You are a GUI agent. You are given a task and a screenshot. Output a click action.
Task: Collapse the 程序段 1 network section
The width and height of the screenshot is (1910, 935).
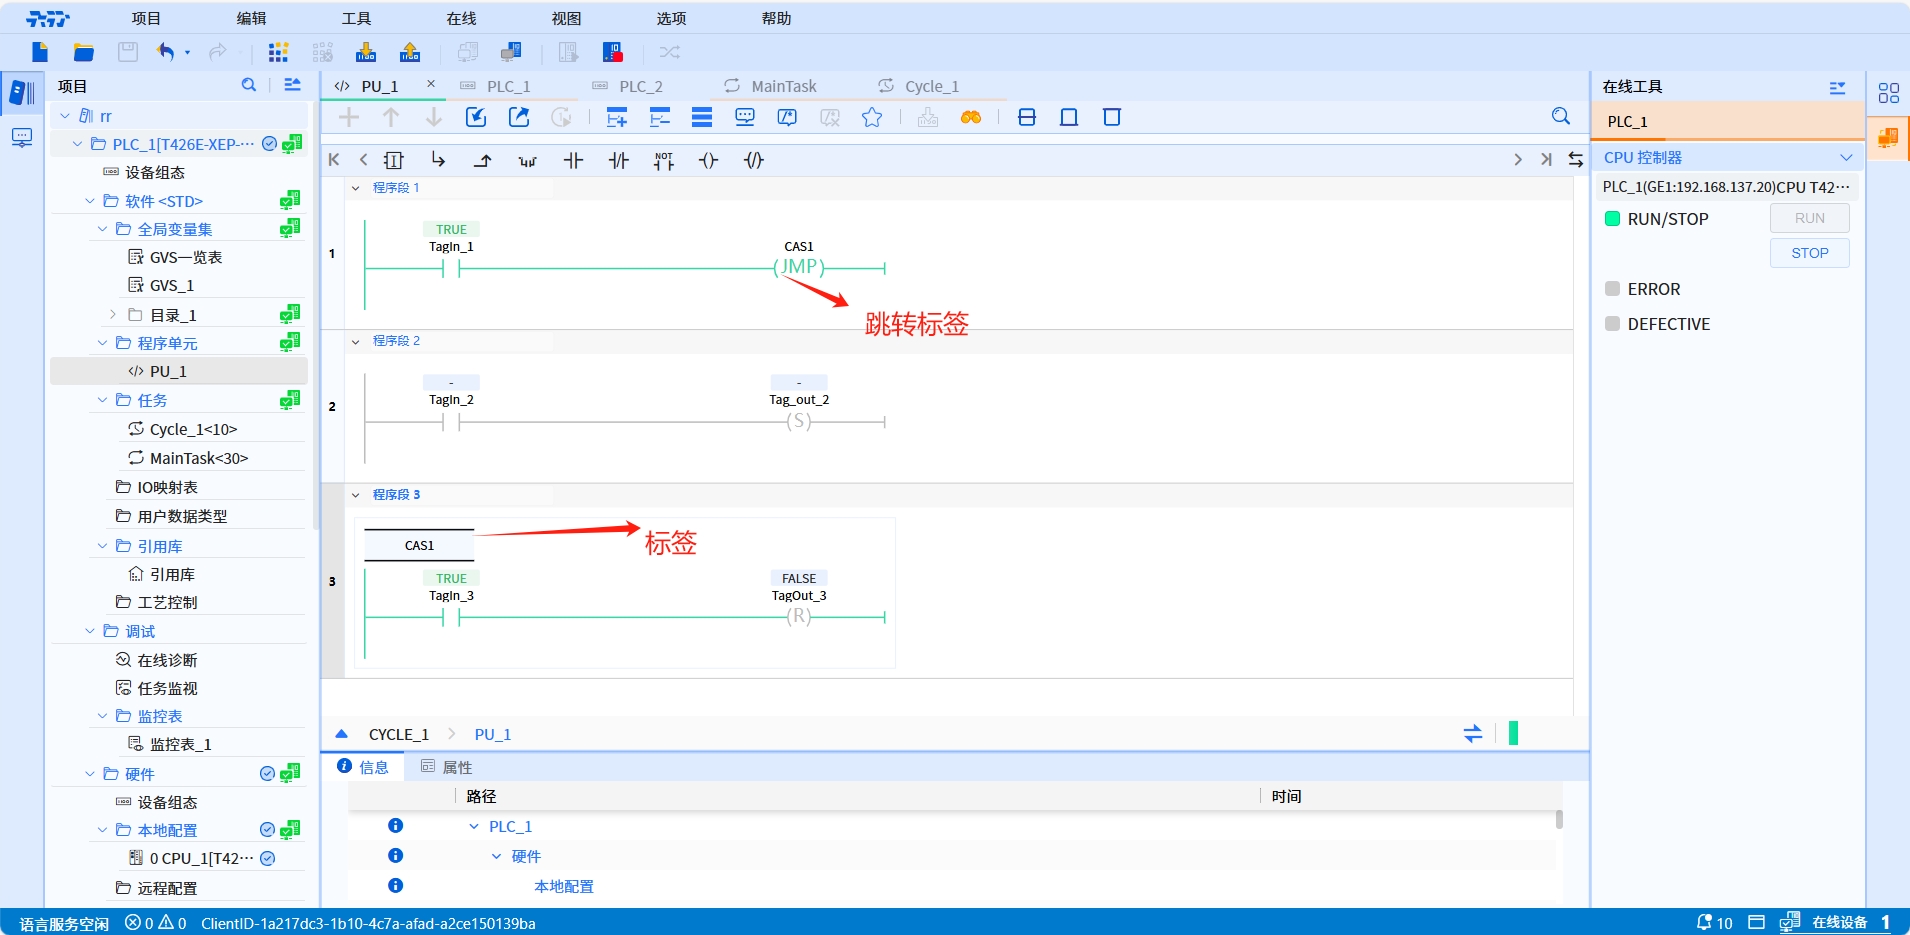pos(356,188)
